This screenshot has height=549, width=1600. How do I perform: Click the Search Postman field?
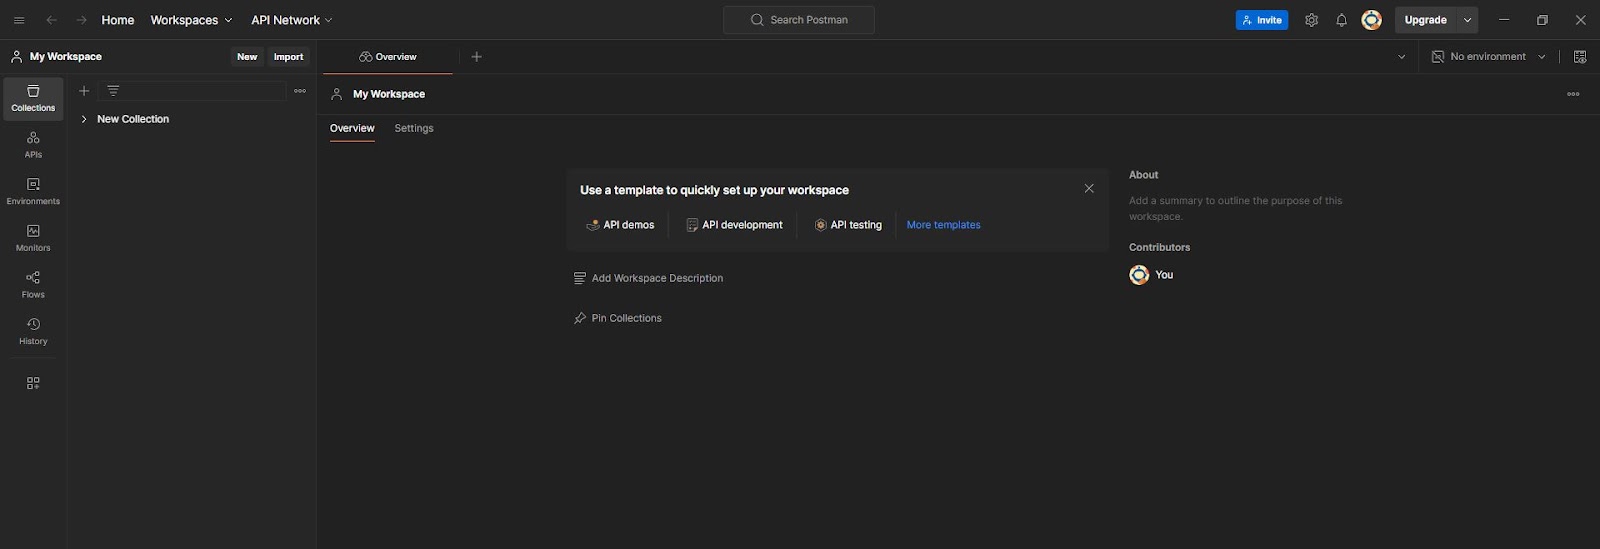coord(799,20)
